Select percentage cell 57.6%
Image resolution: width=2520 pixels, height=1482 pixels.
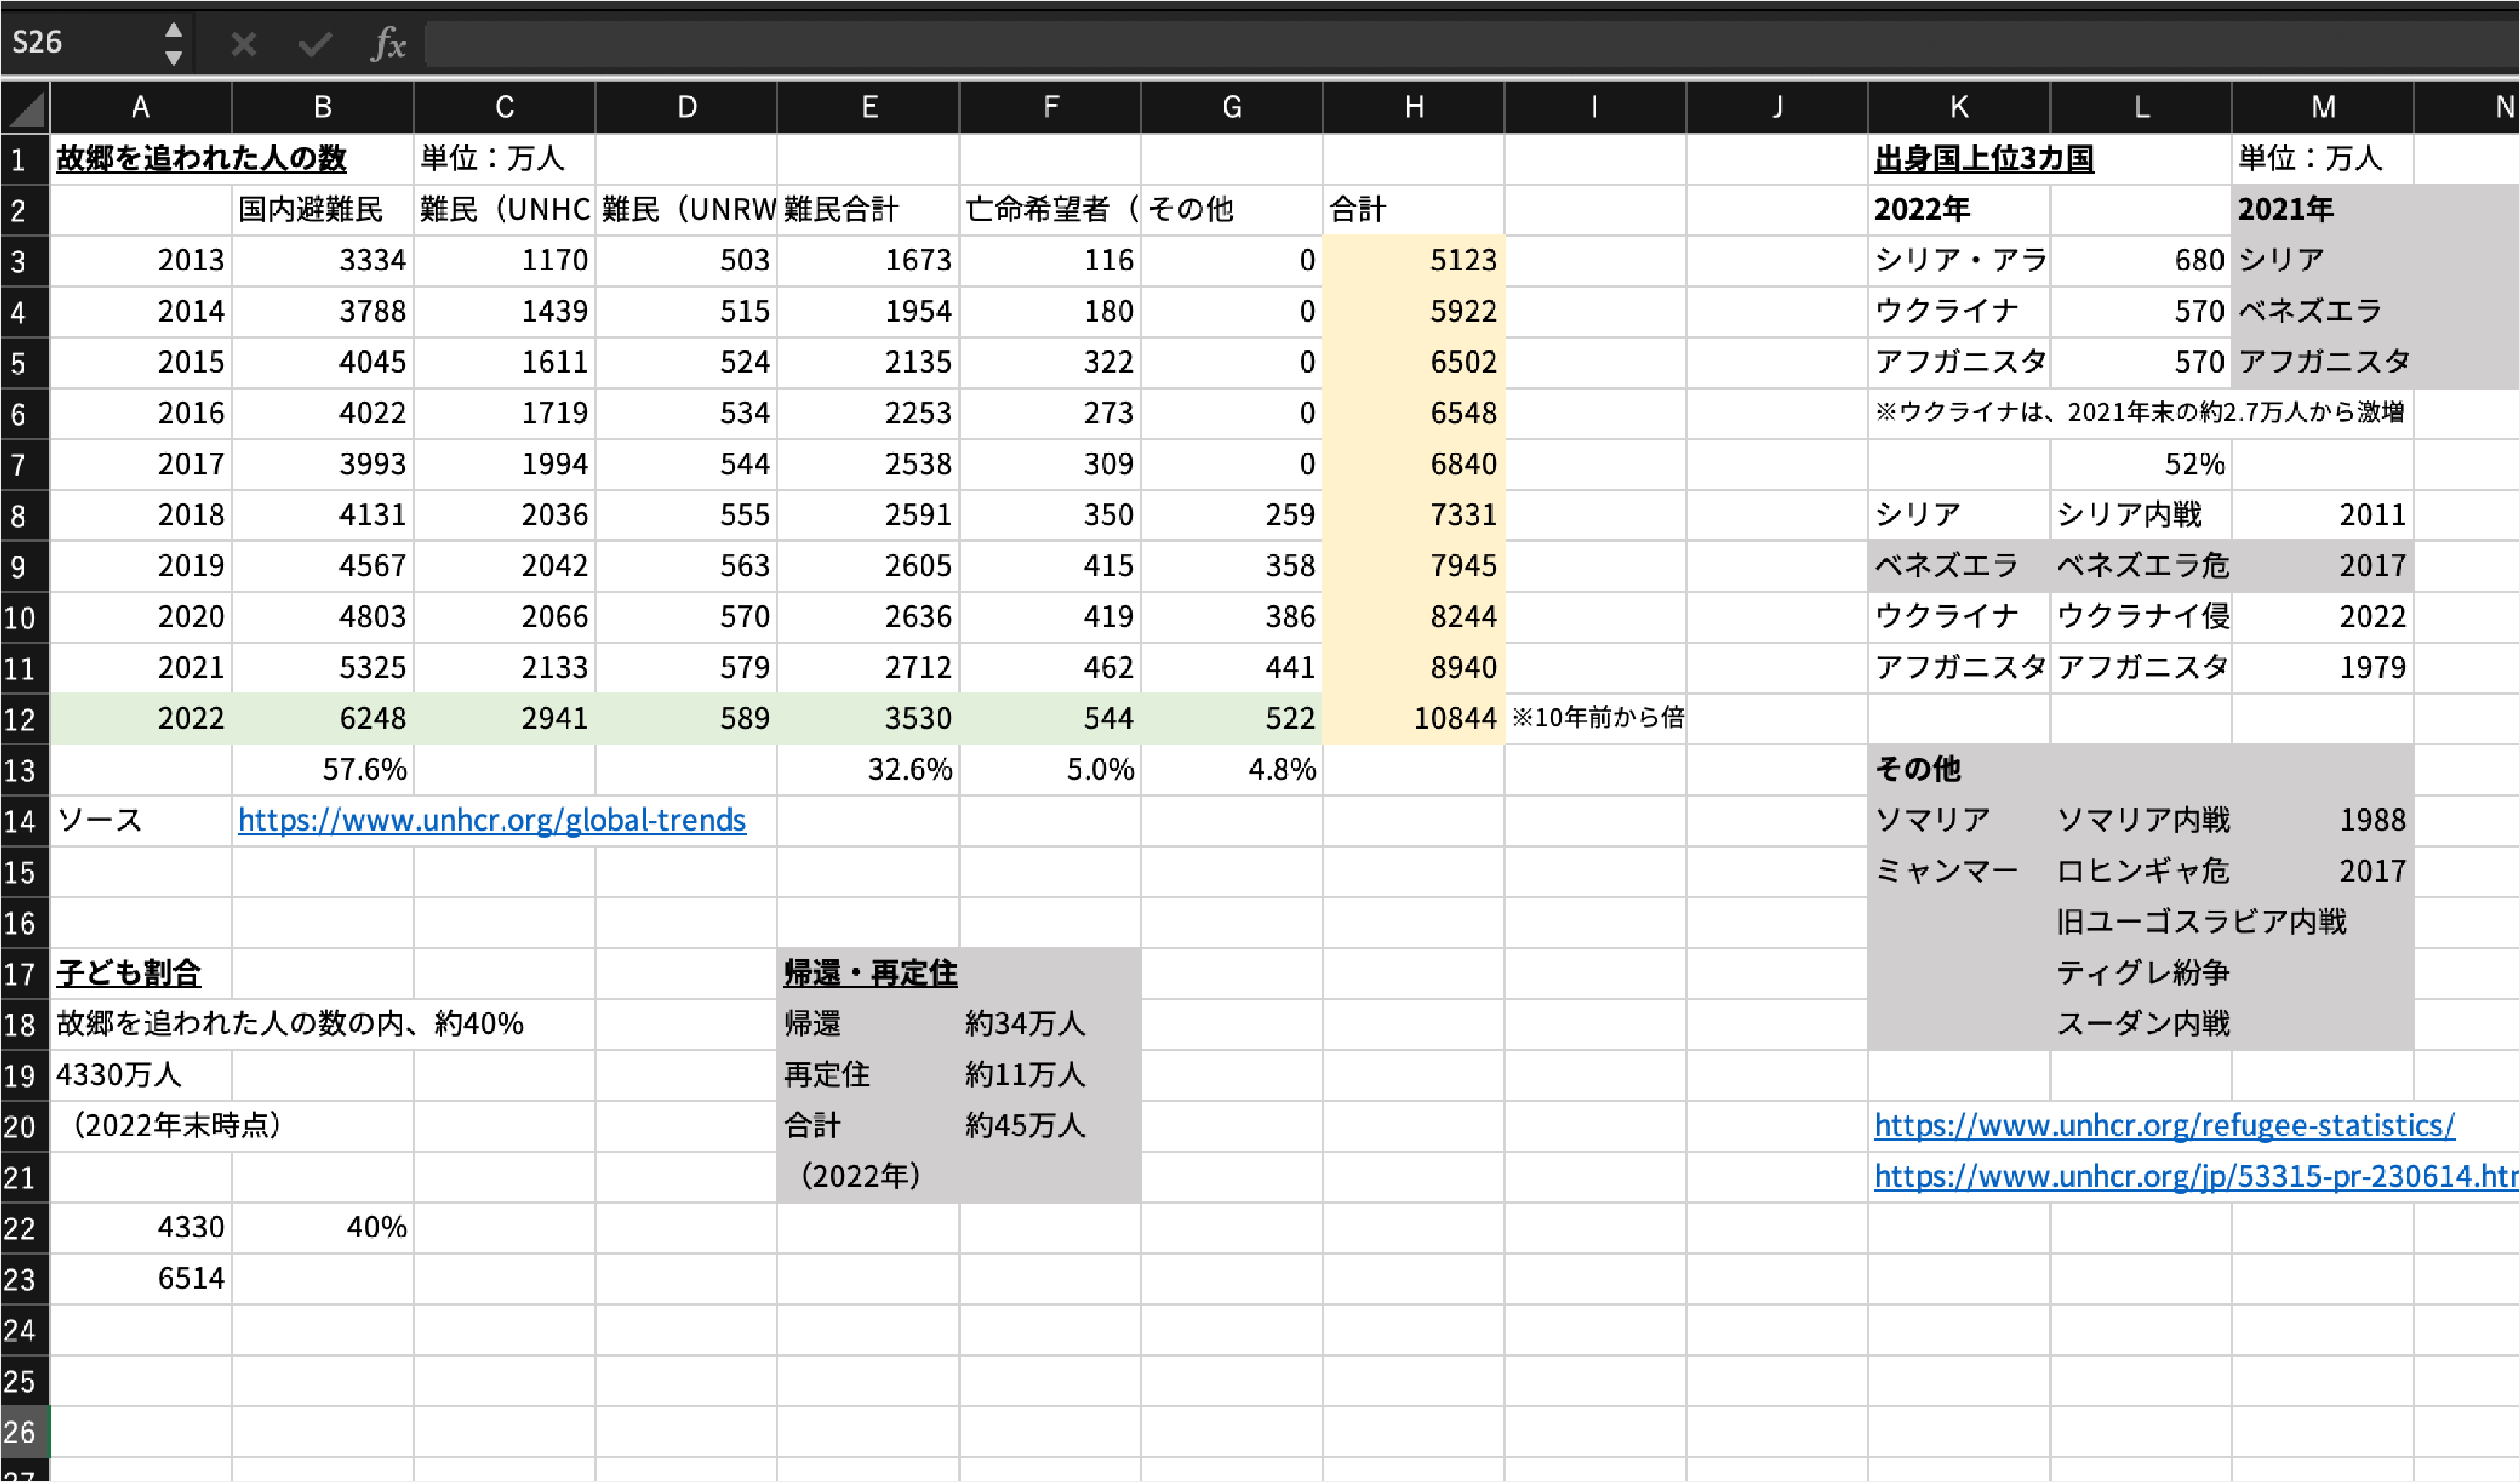(323, 770)
